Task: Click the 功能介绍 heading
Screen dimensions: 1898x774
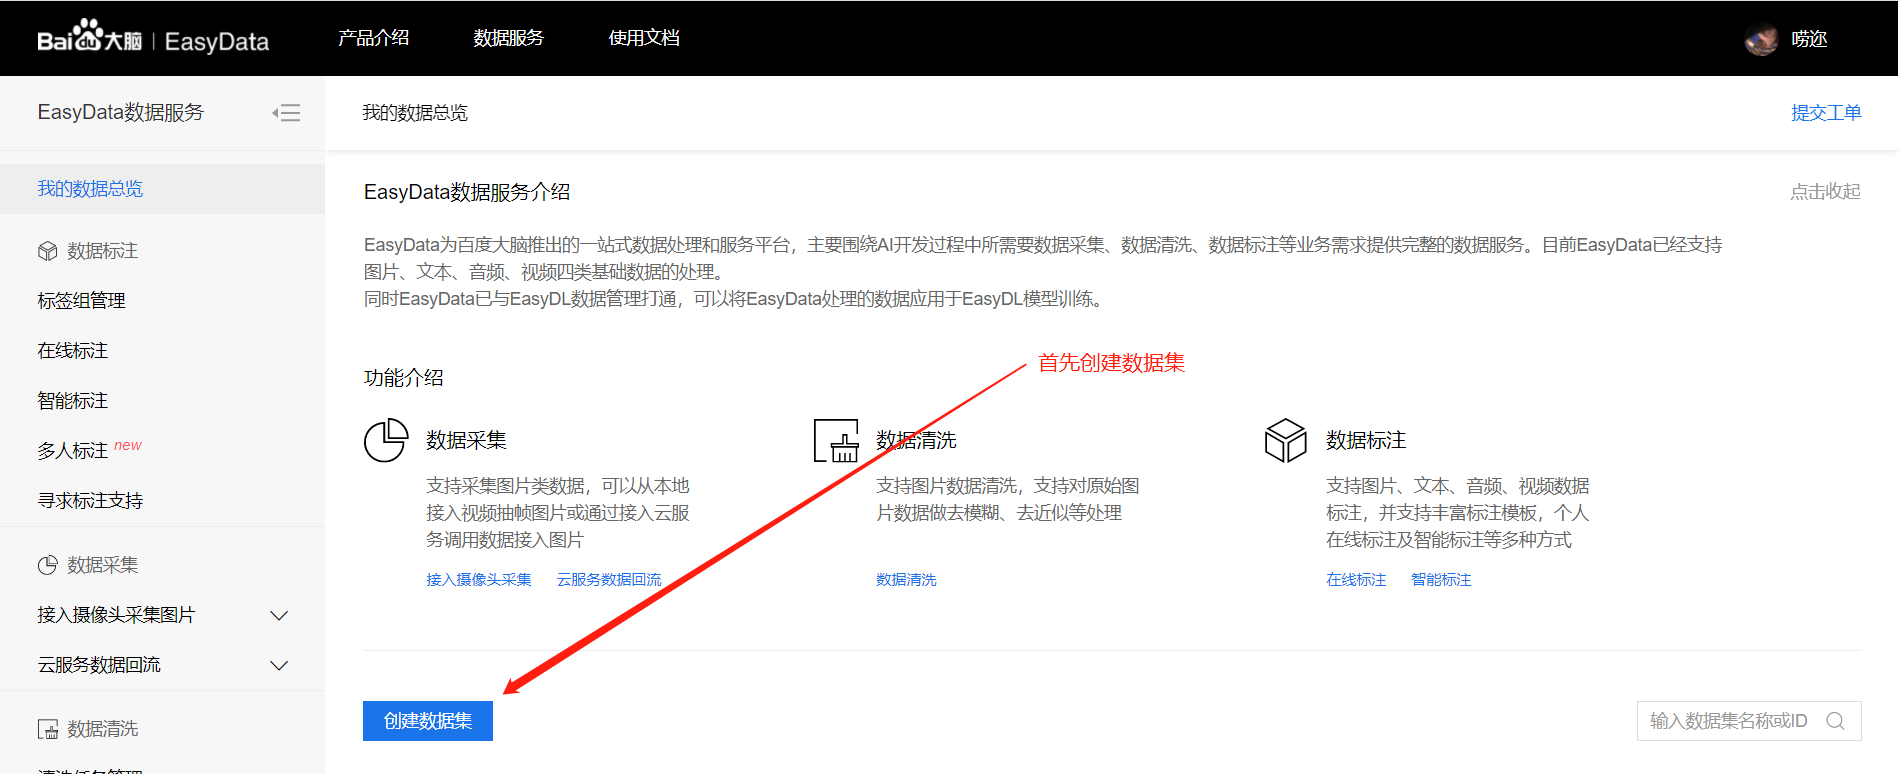Action: coord(404,378)
